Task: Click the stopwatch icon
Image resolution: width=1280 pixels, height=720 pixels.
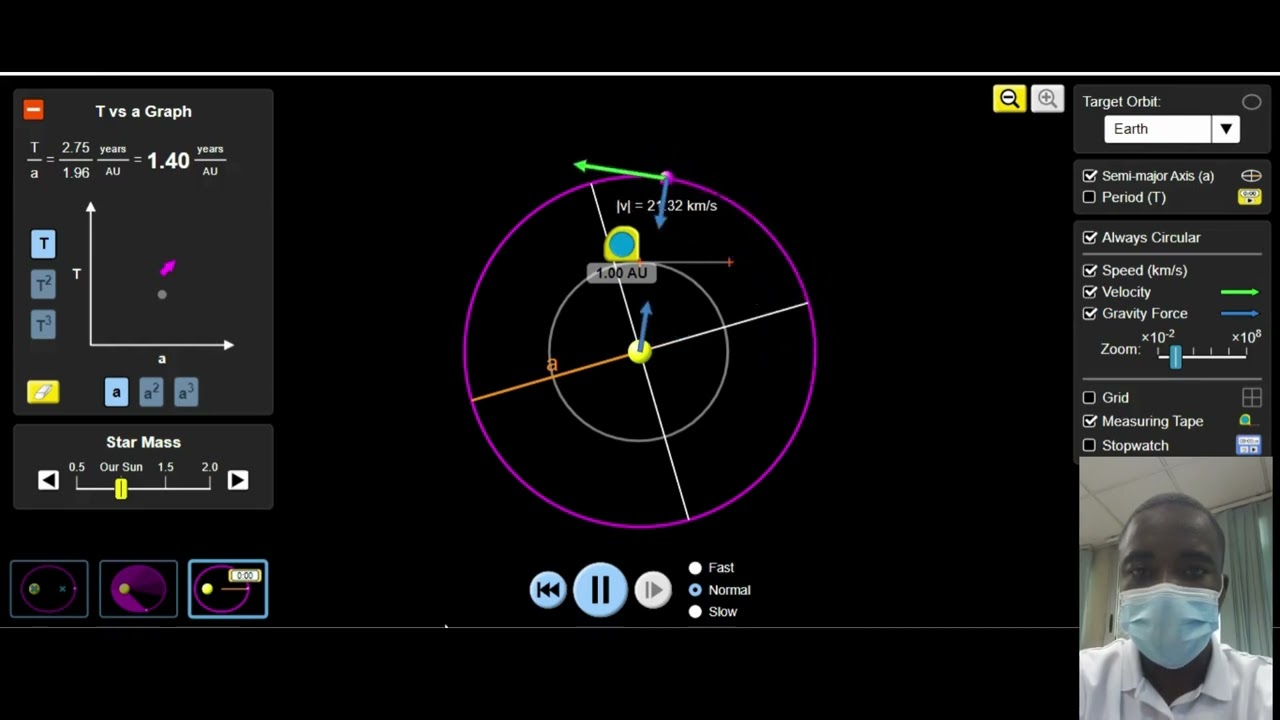Action: point(1249,445)
